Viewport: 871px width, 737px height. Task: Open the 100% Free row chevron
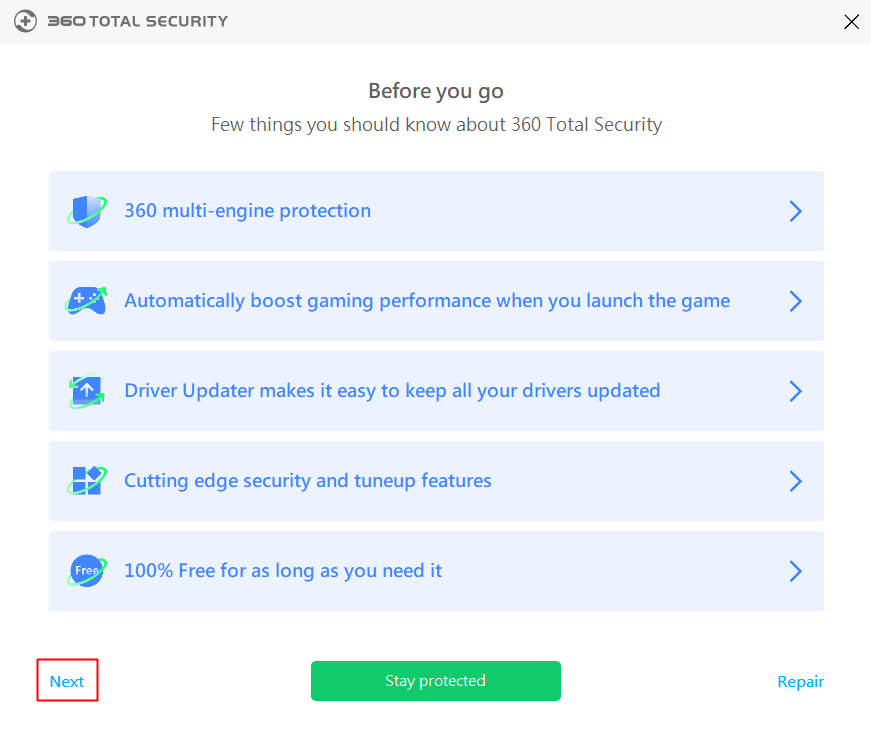pyautogui.click(x=796, y=571)
